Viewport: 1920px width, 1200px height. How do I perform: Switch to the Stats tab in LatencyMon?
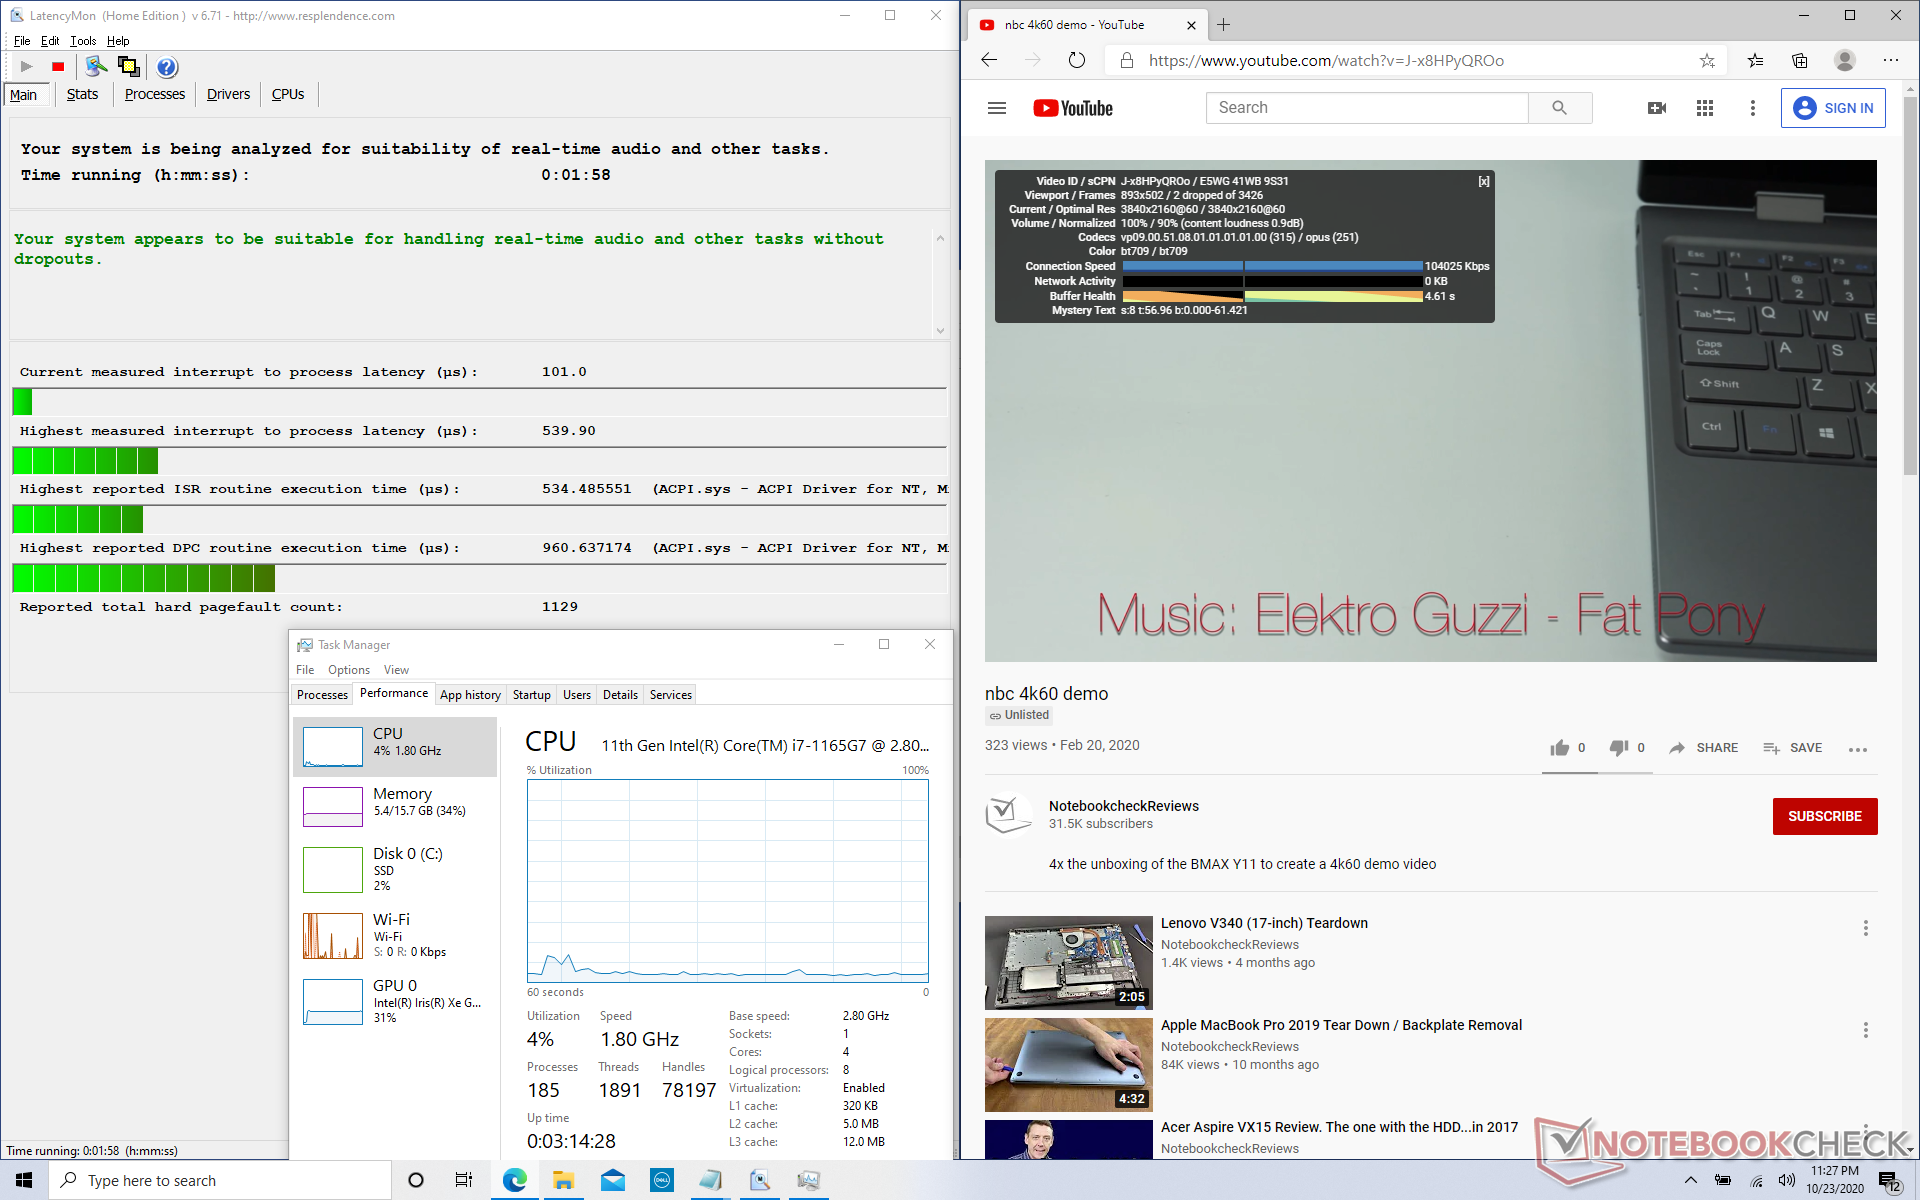82,94
